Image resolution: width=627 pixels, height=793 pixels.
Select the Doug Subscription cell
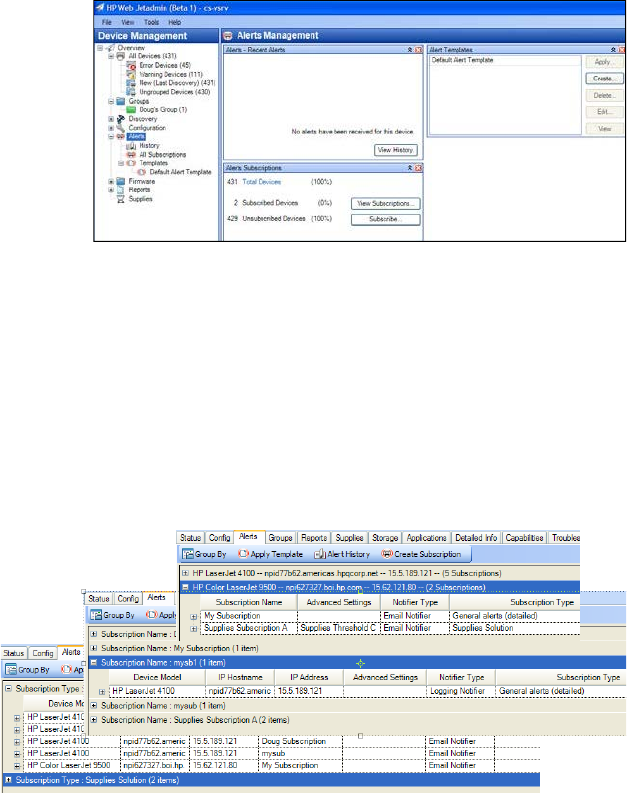[x=300, y=741]
